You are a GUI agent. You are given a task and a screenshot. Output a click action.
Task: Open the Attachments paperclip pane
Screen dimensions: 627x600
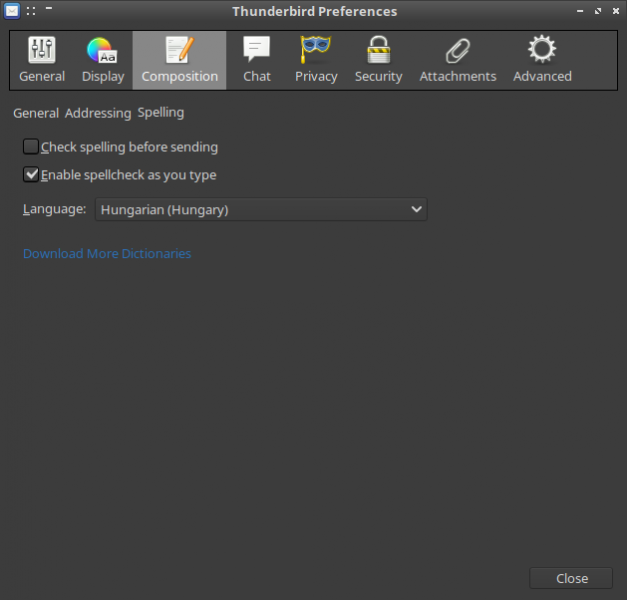(x=458, y=60)
